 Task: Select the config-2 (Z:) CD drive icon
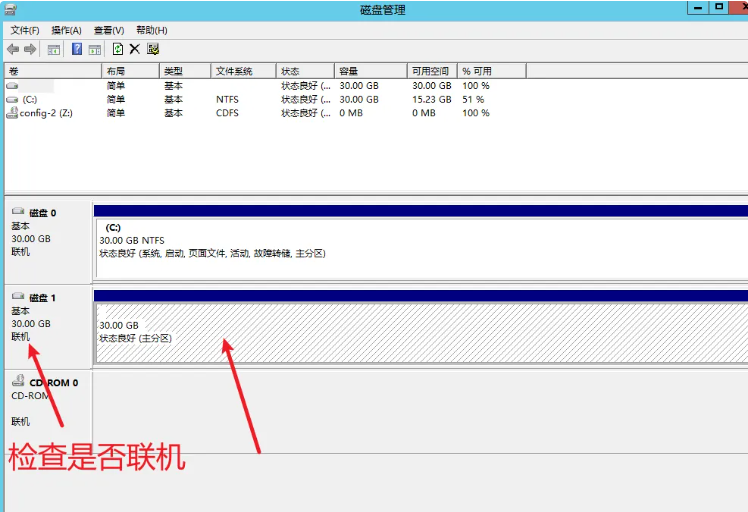tap(12, 113)
